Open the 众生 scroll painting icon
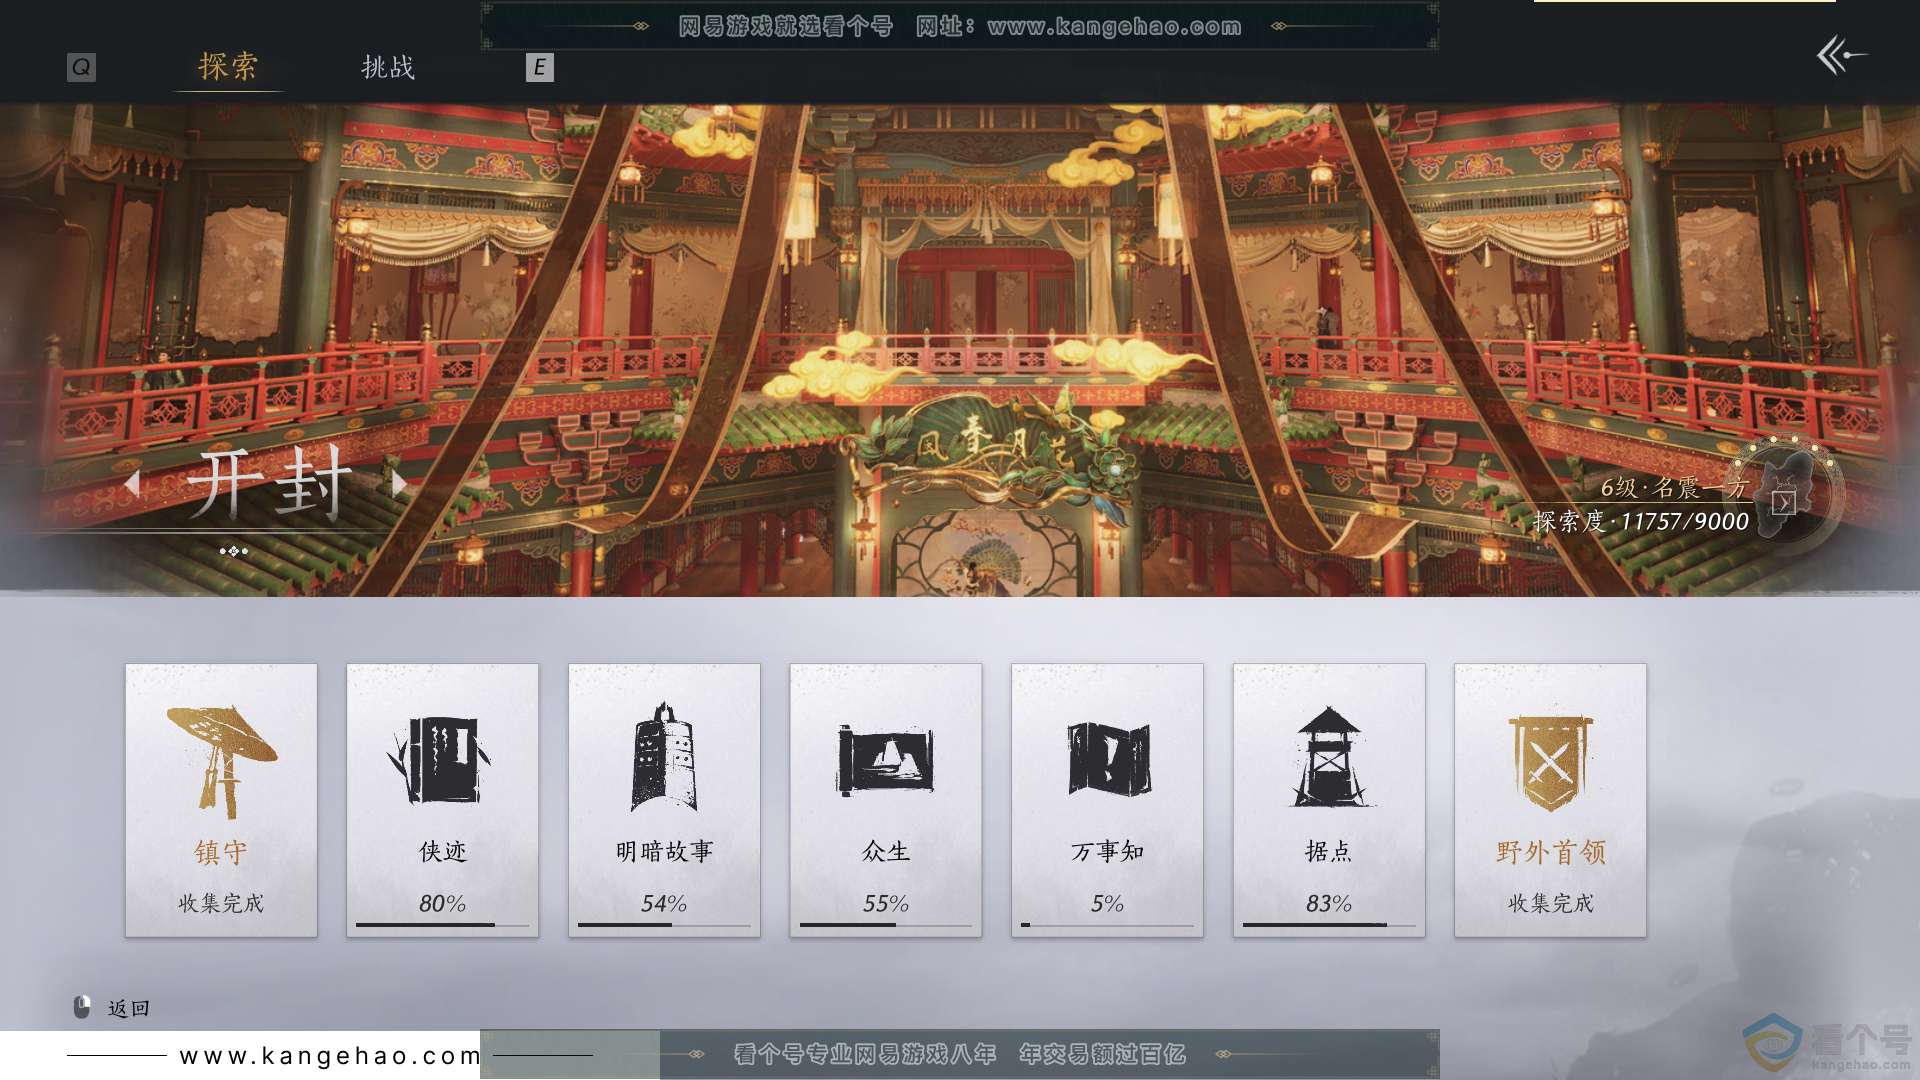 (x=885, y=760)
